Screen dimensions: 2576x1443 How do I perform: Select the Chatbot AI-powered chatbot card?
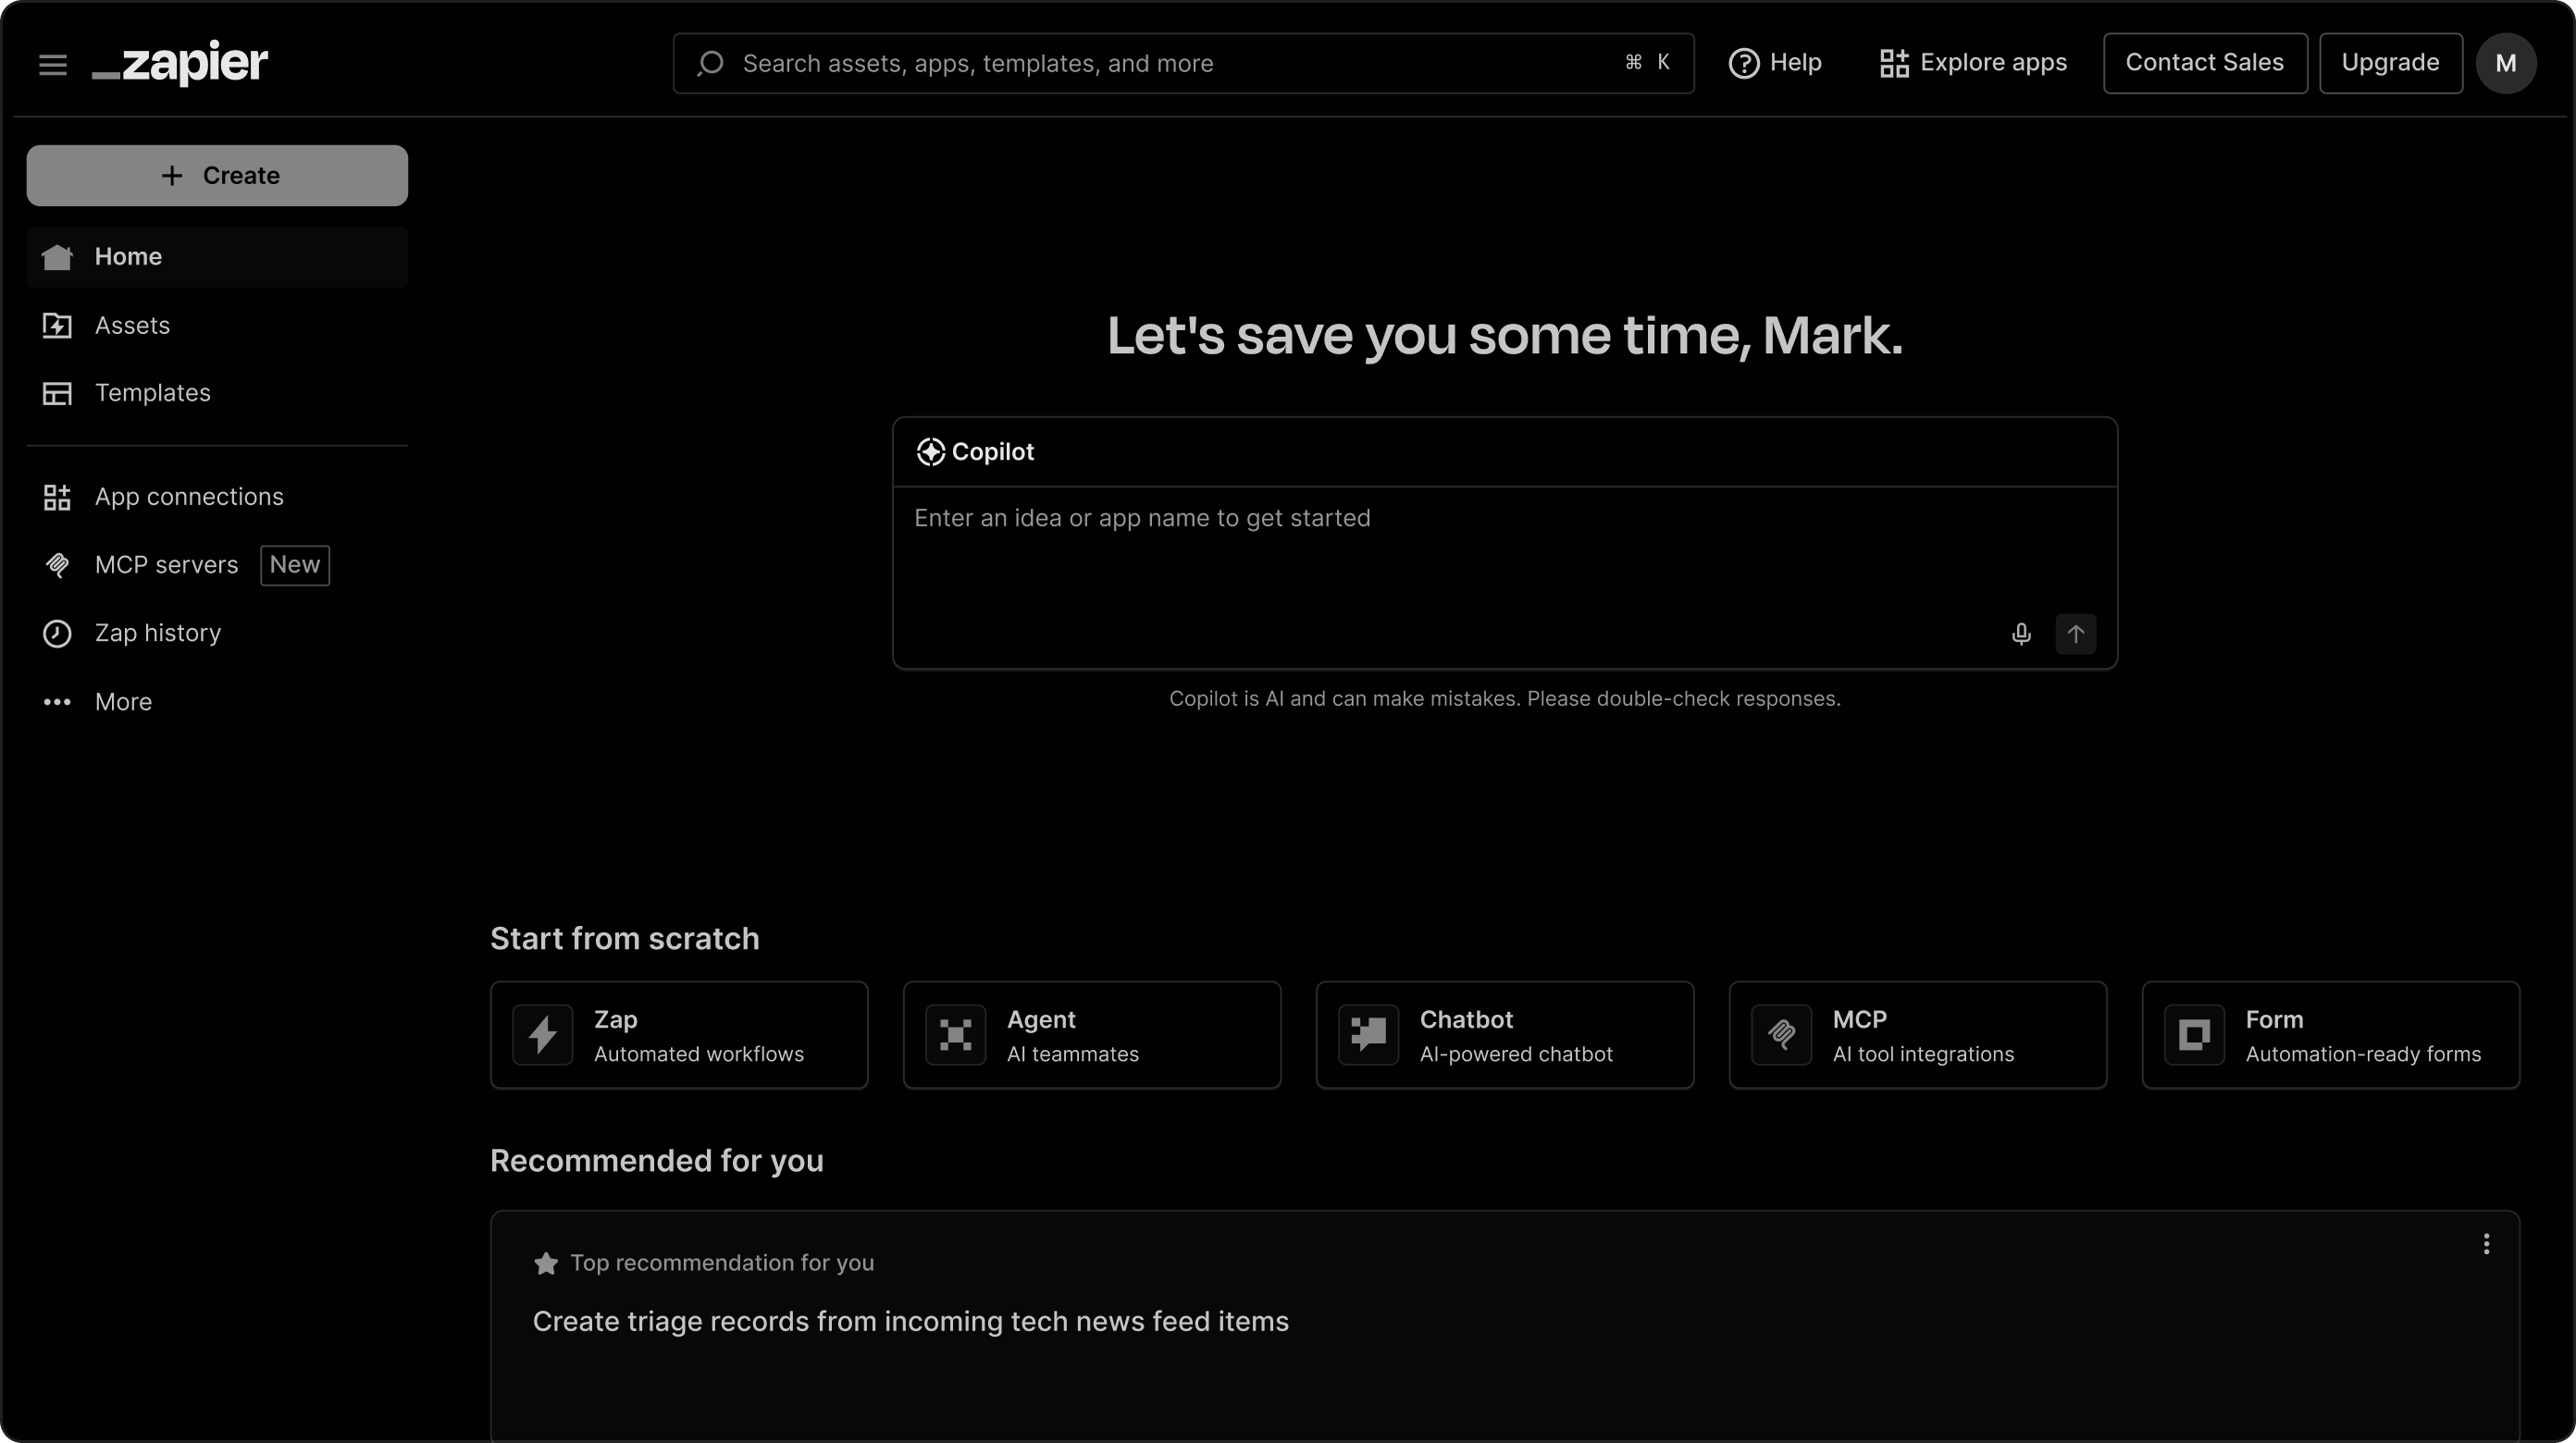click(1505, 1035)
